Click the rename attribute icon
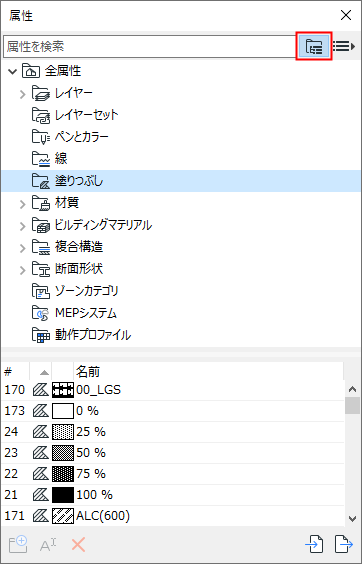The width and height of the screenshot is (362, 564). 47,545
